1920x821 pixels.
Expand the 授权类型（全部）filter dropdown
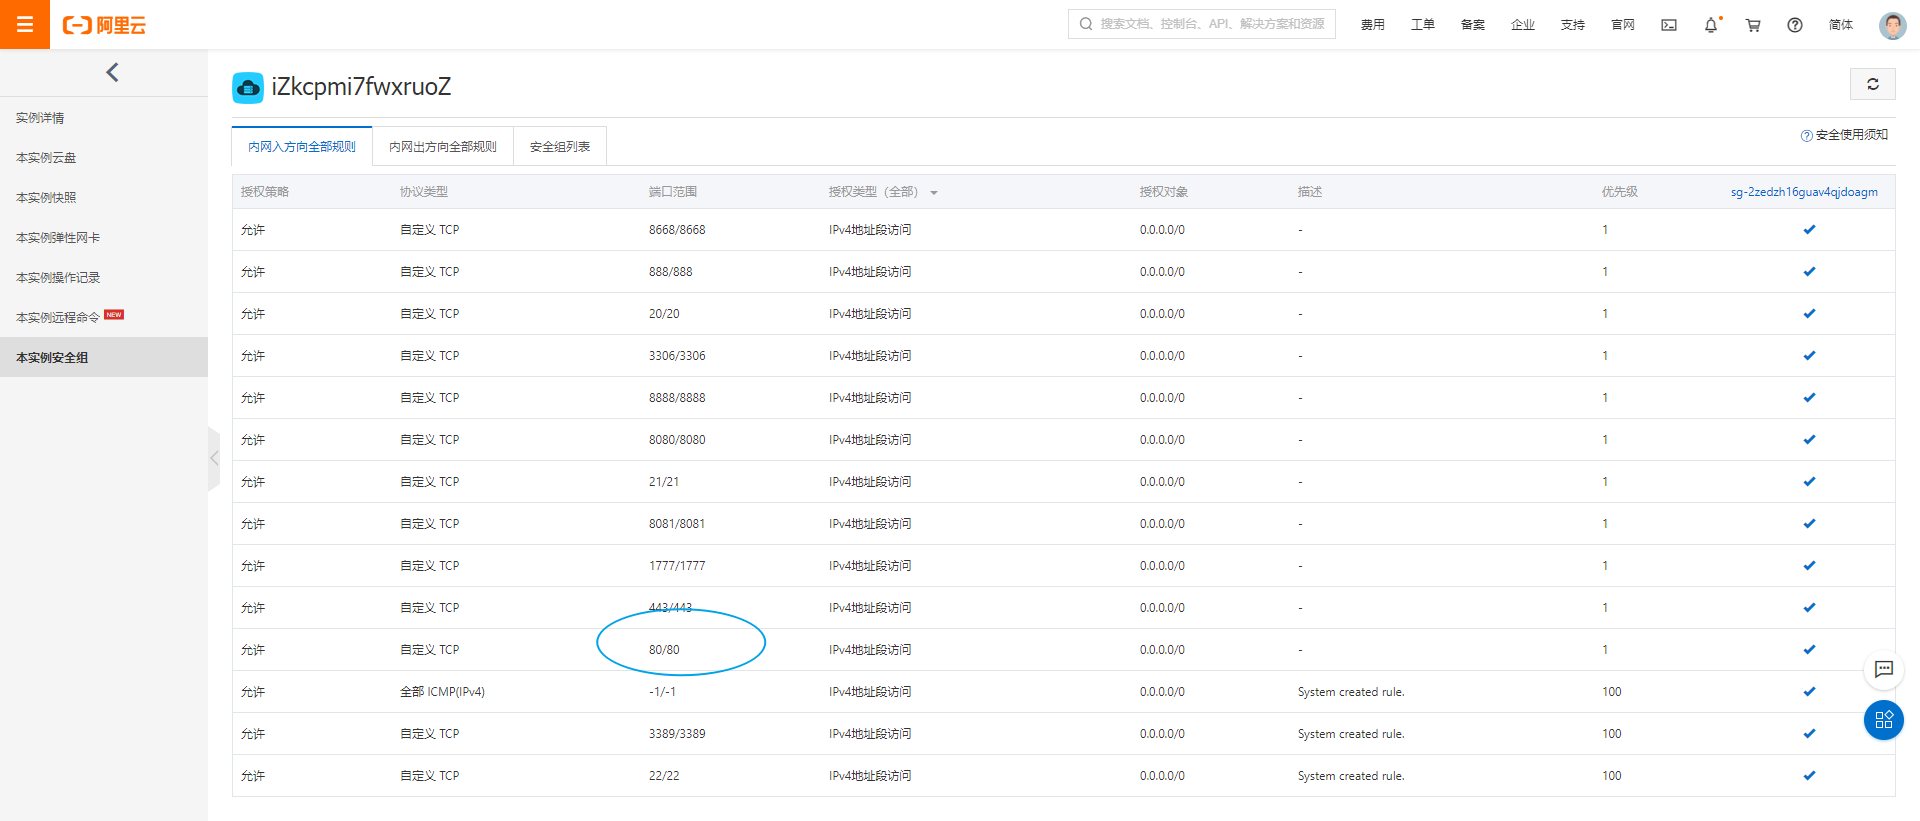933,193
